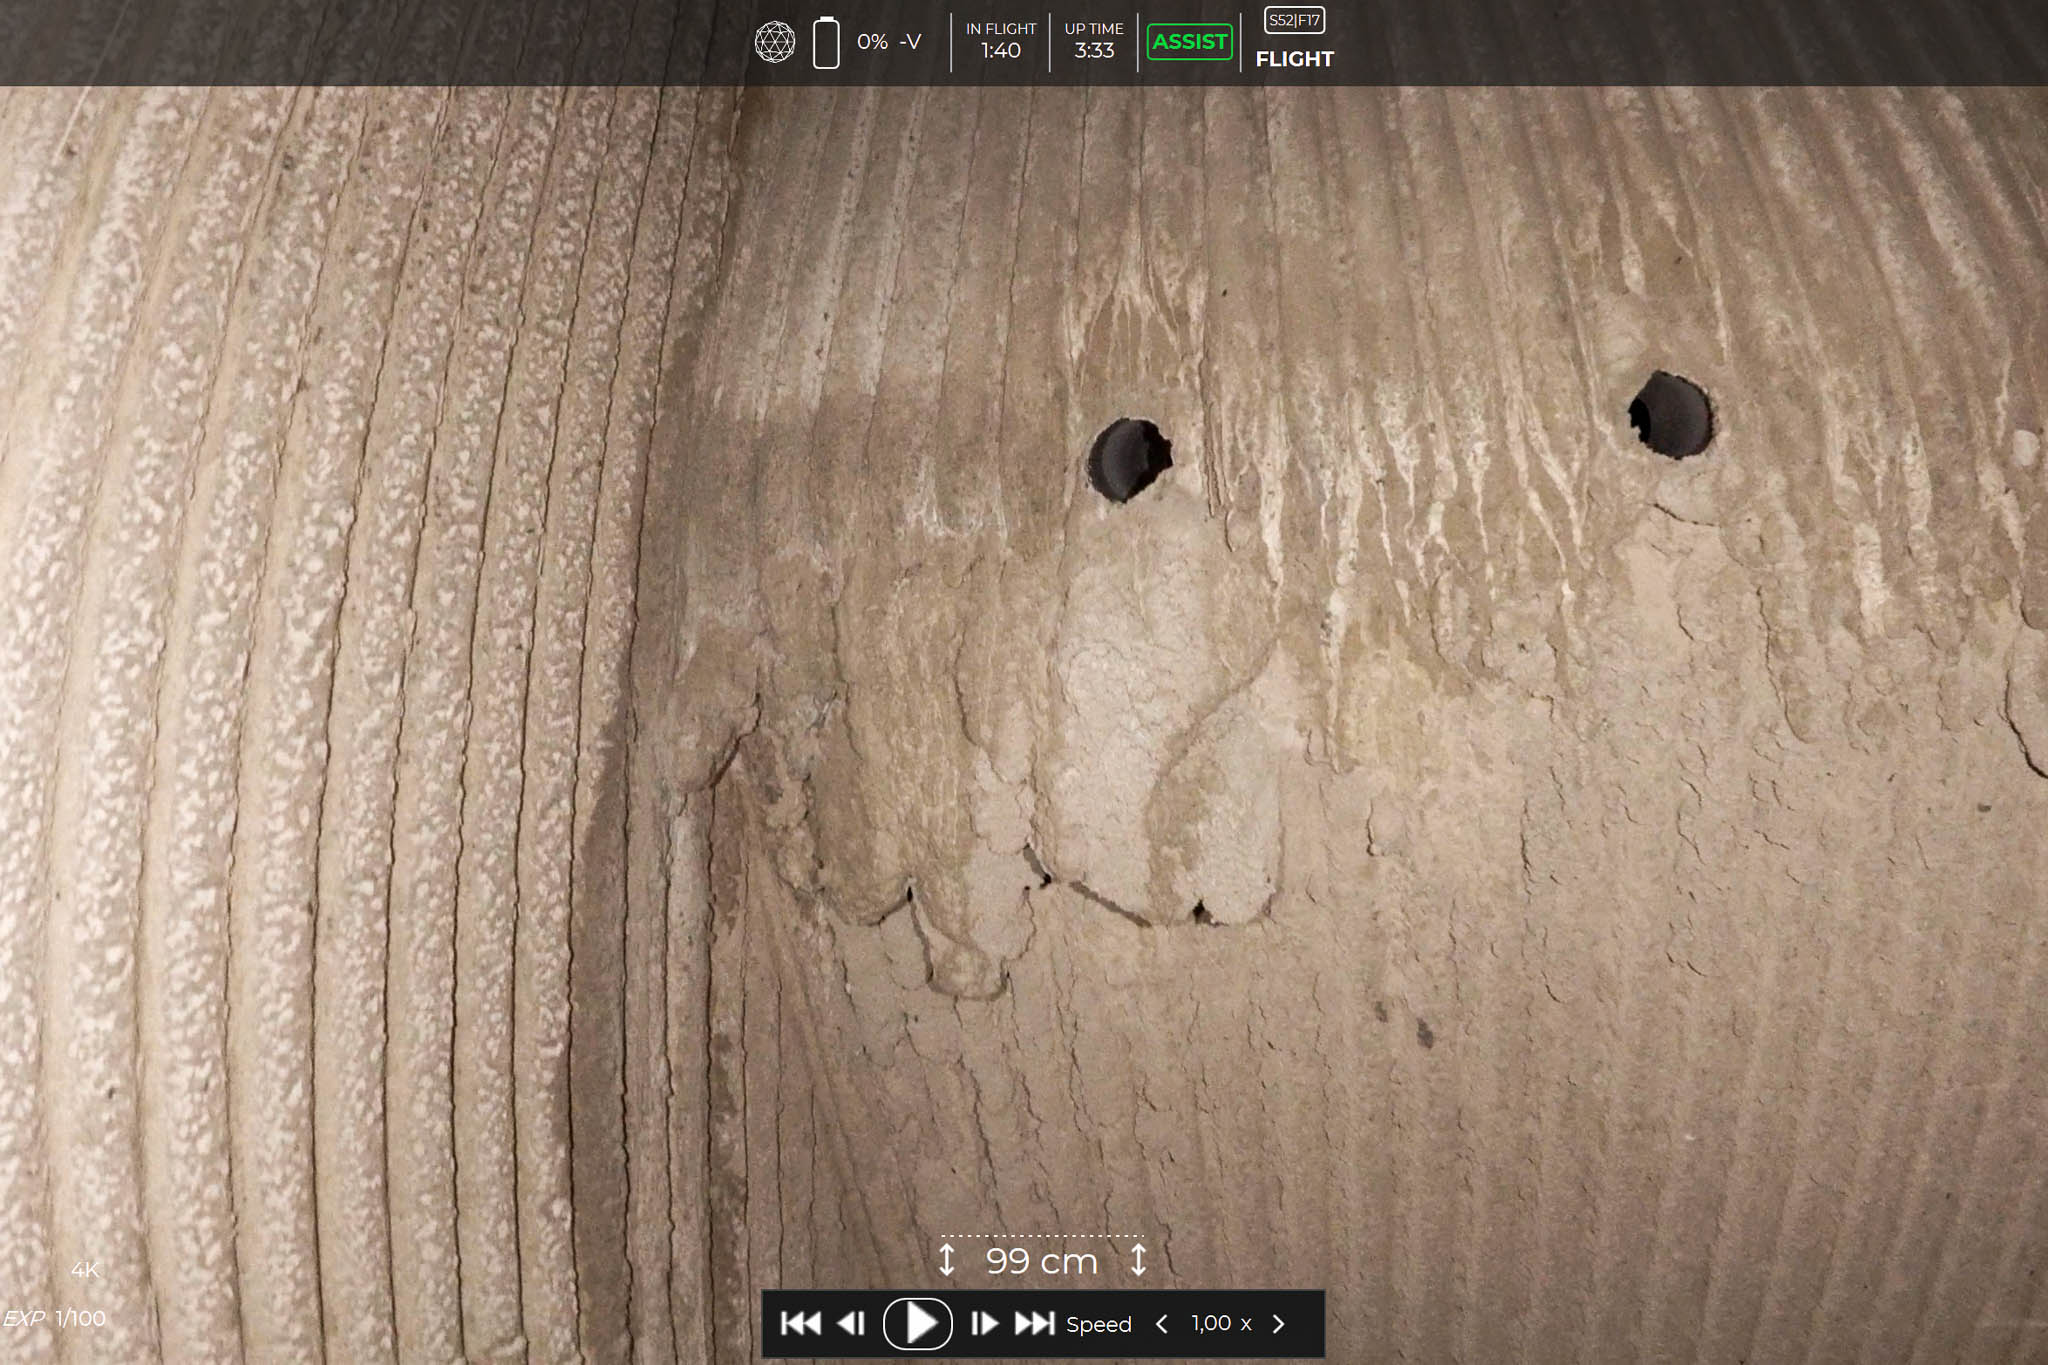
Task: Click the 99 cm distance readout
Action: [x=1041, y=1261]
